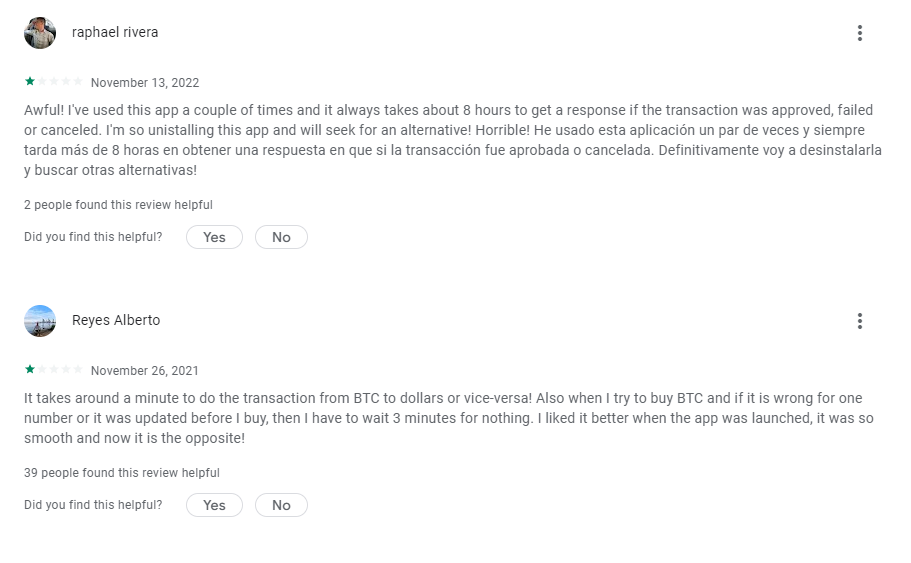The image size is (911, 563).
Task: Open raphael rivera's profile picture
Action: tap(40, 33)
